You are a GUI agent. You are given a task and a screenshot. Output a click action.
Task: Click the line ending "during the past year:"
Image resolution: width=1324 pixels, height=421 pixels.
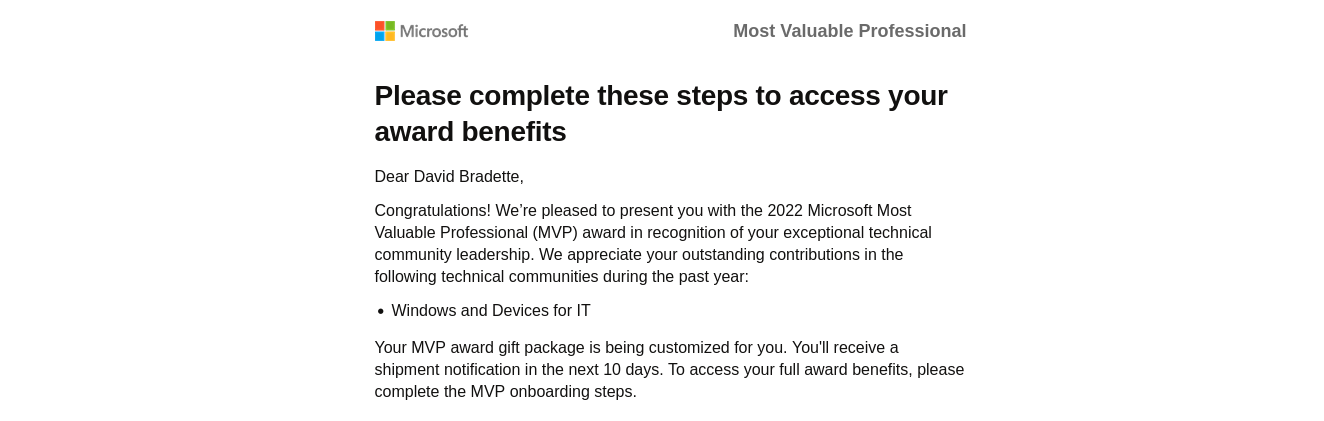[x=562, y=277]
